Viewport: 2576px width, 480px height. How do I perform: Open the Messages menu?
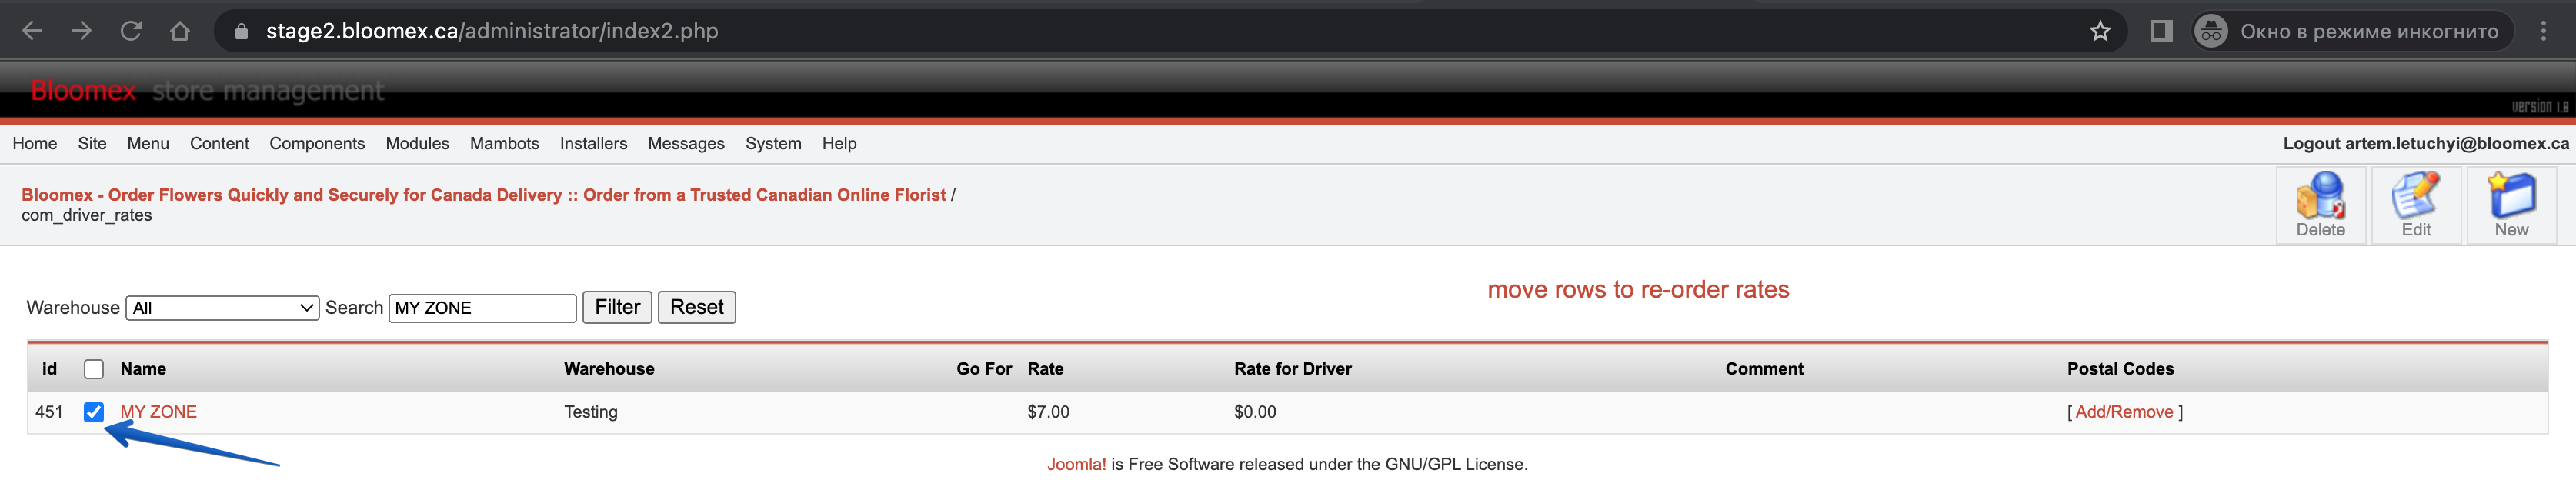[x=686, y=143]
